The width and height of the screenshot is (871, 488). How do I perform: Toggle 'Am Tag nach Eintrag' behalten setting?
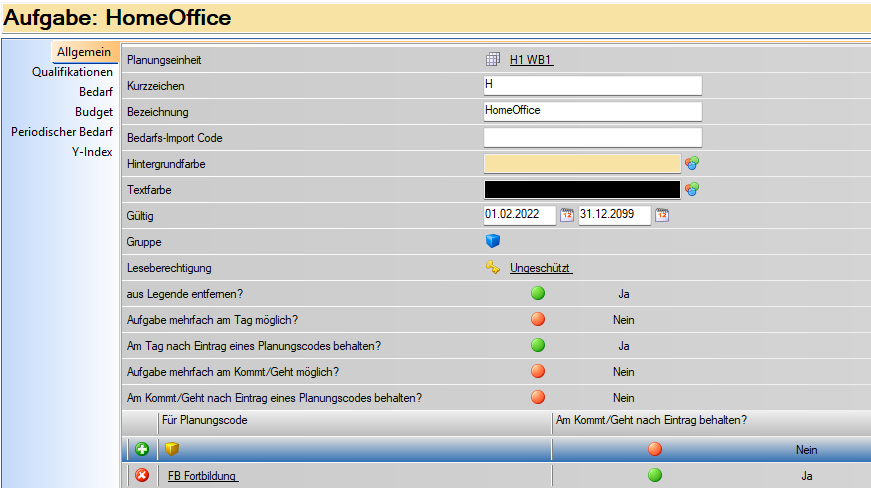538,346
